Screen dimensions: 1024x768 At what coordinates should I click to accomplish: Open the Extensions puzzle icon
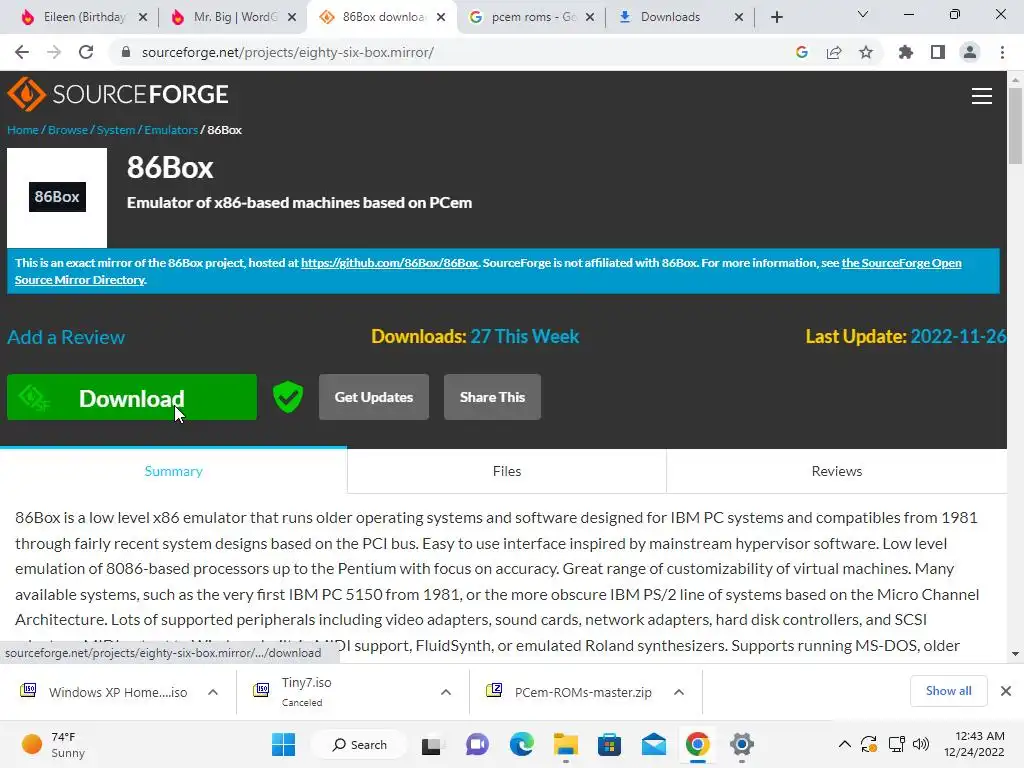point(906,52)
